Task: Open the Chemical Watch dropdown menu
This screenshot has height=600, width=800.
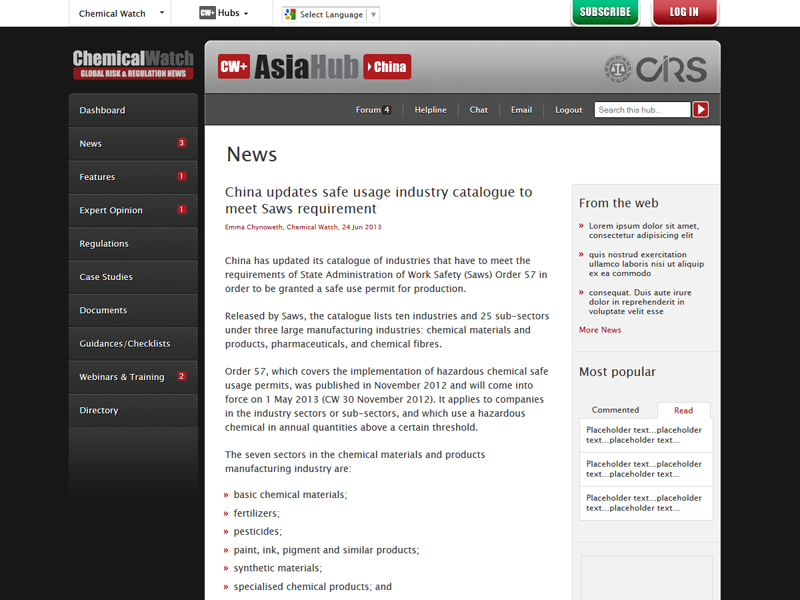Action: tap(121, 14)
